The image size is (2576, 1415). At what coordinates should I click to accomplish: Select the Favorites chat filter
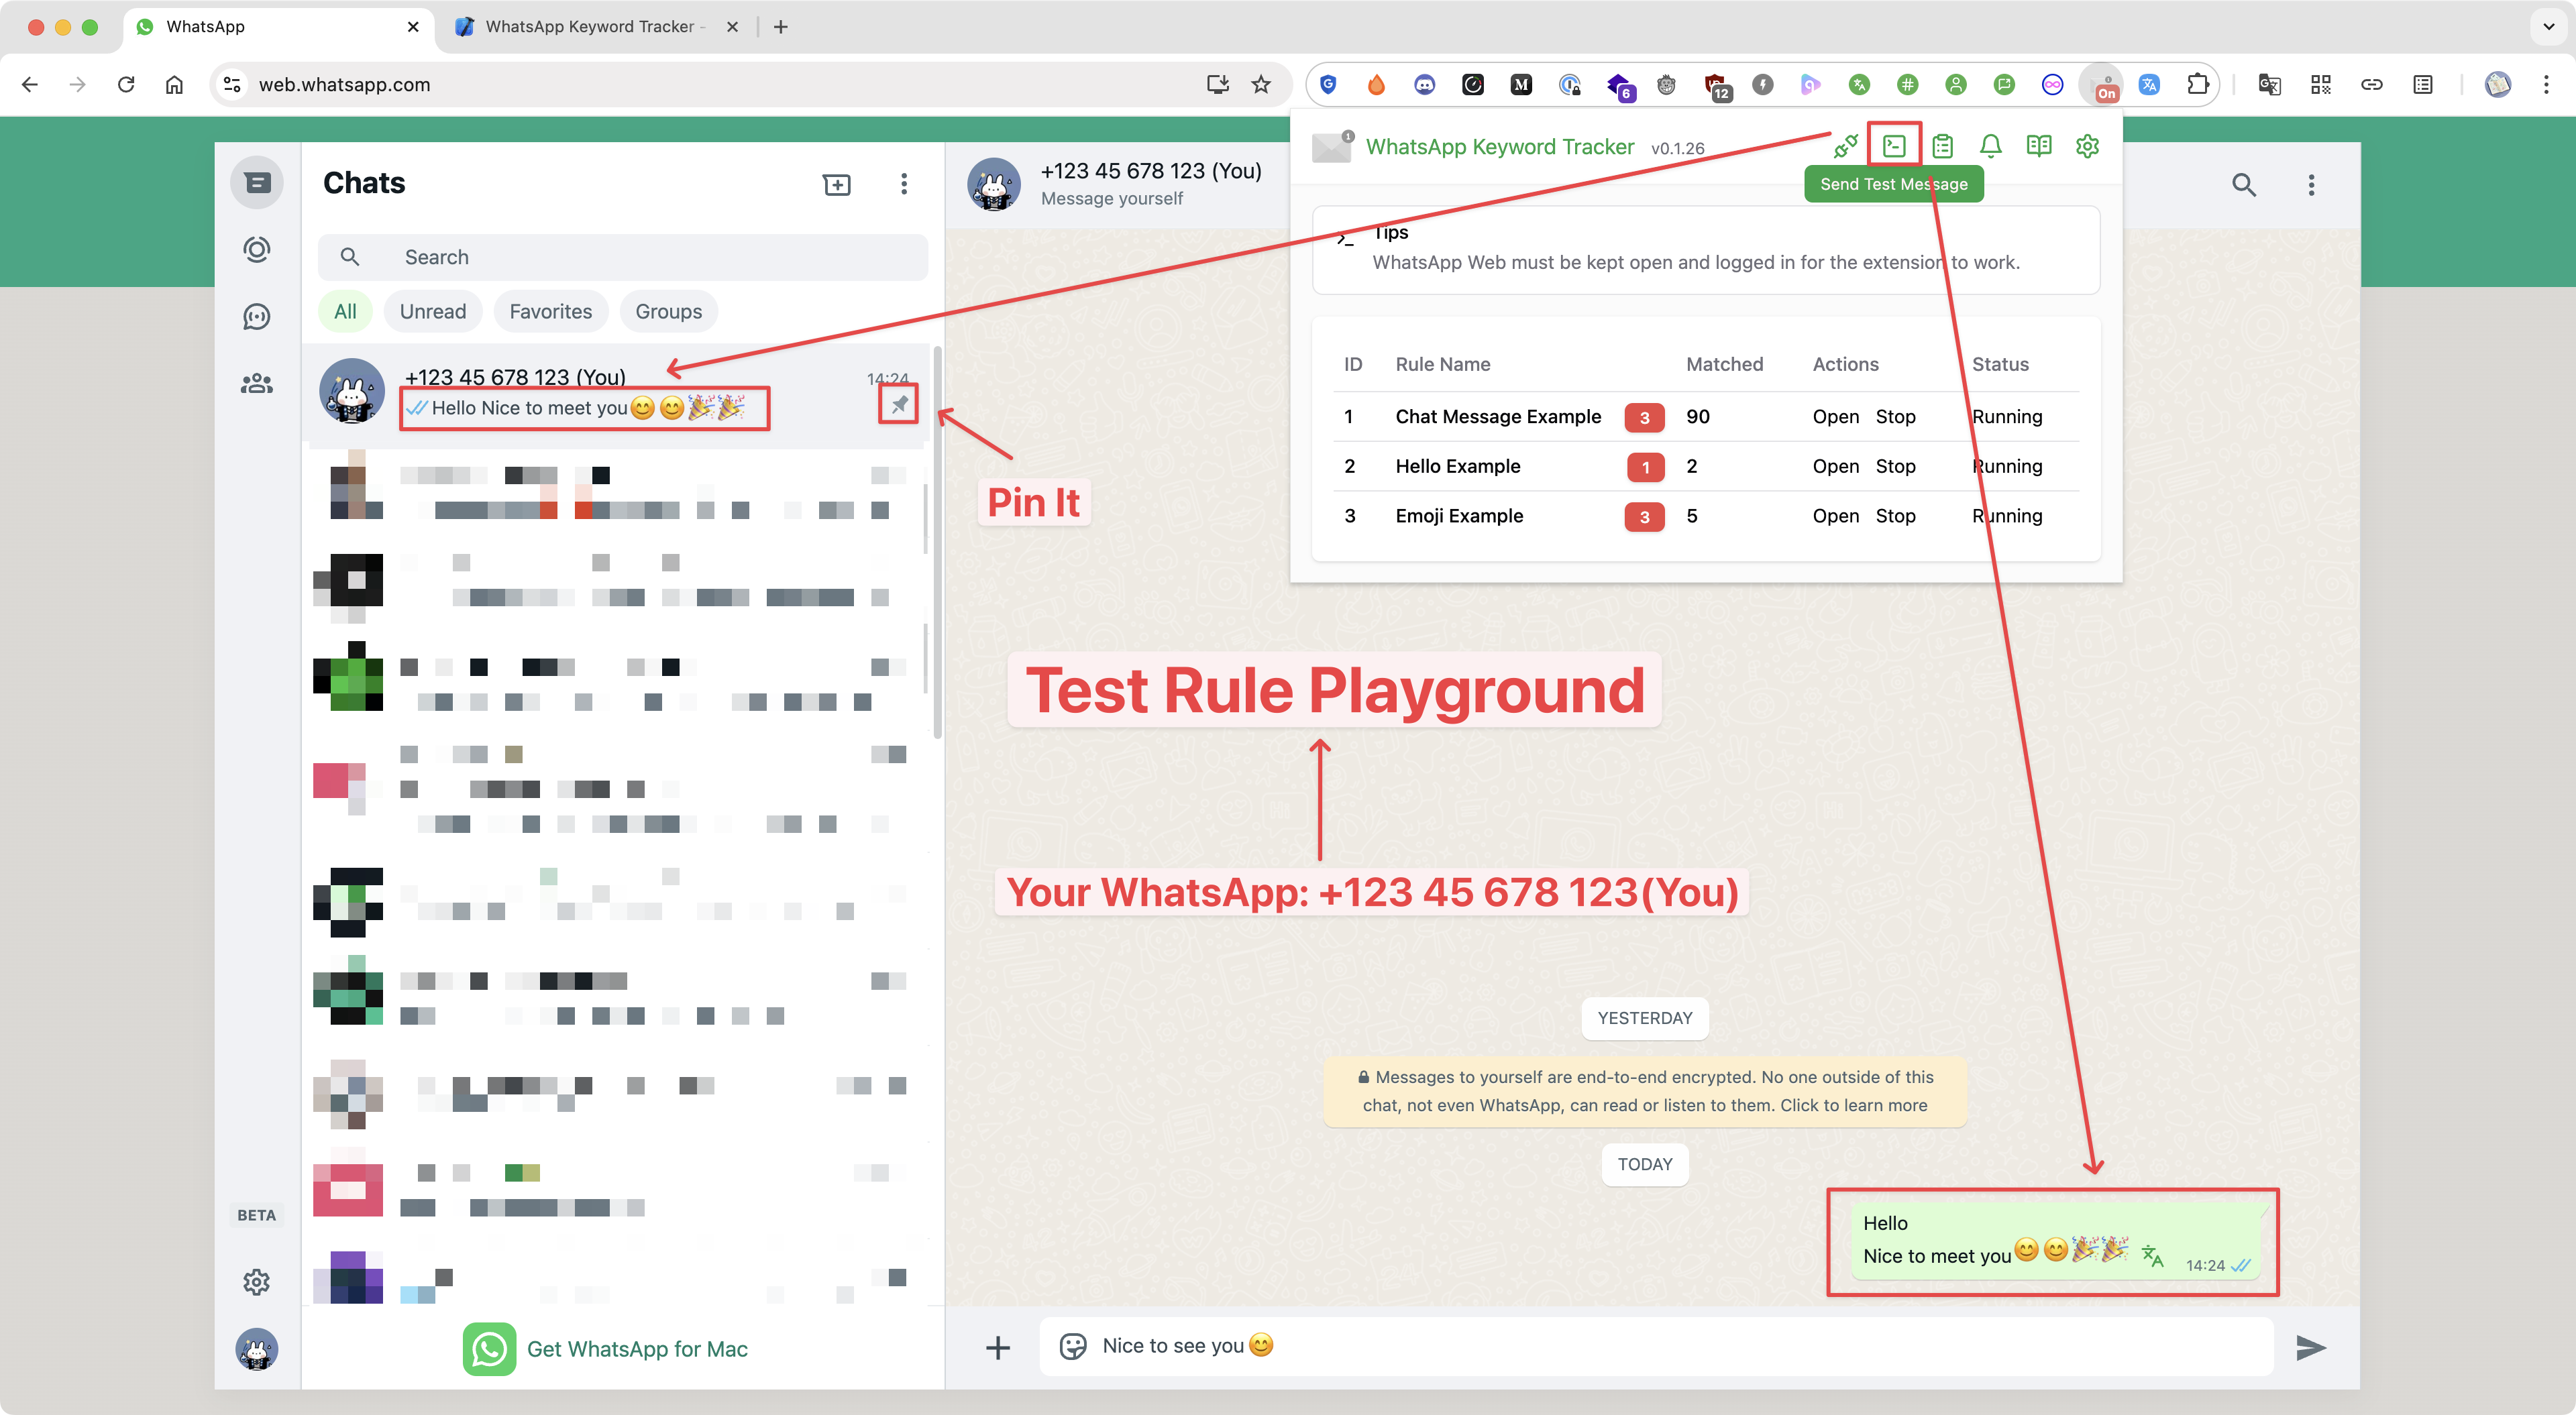550,312
